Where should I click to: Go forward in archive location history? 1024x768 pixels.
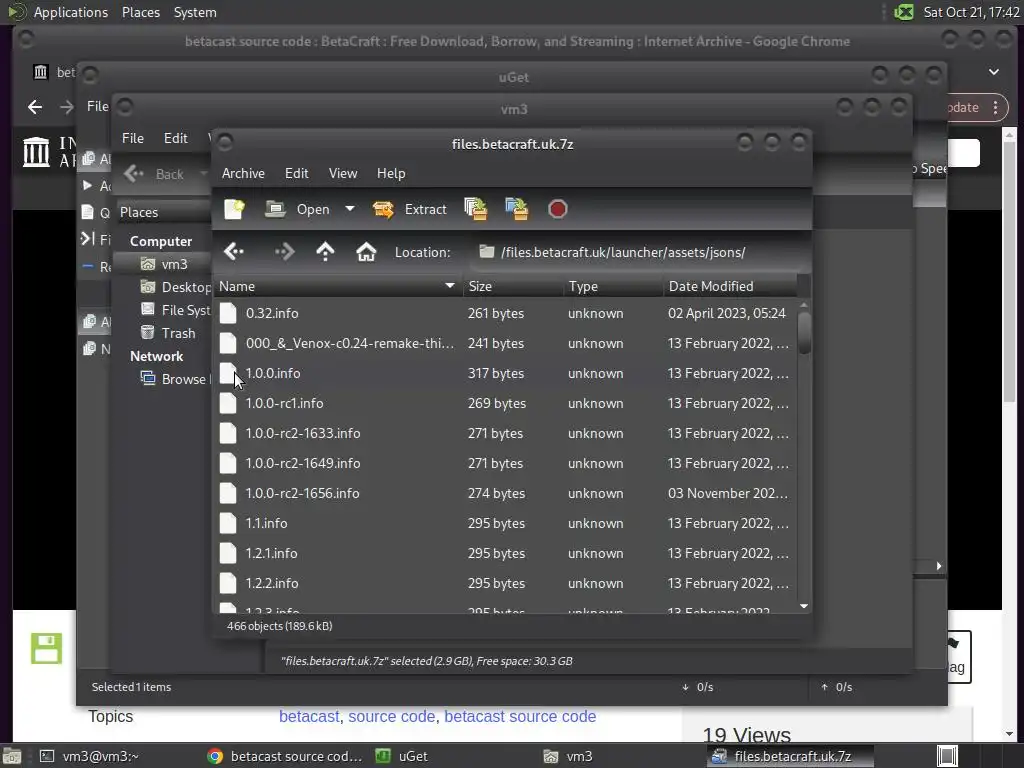[x=284, y=251]
